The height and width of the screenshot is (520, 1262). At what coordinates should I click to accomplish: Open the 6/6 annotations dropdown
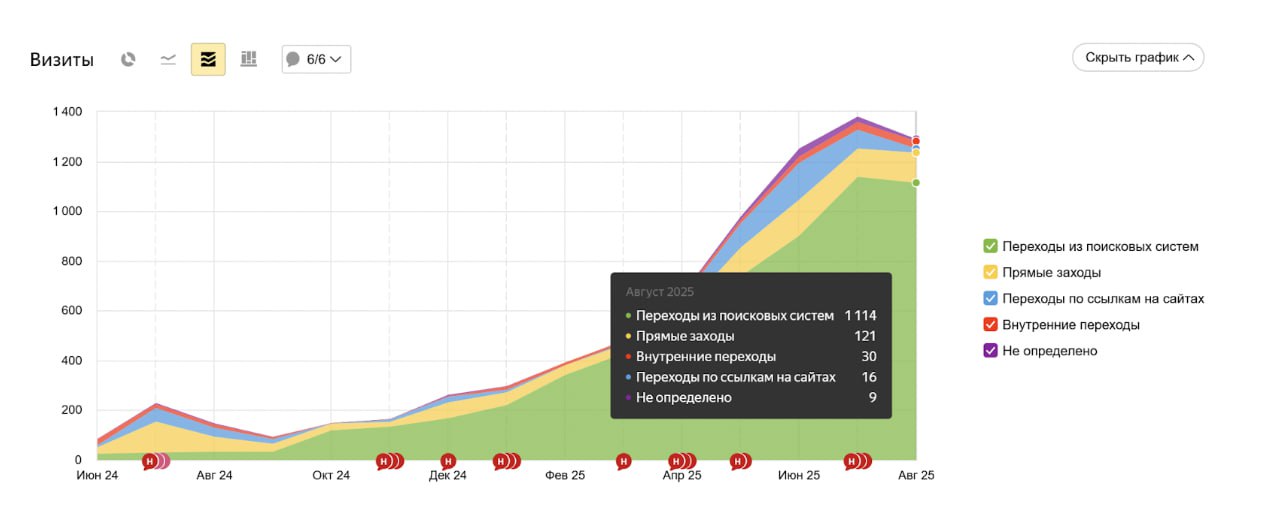[316, 59]
